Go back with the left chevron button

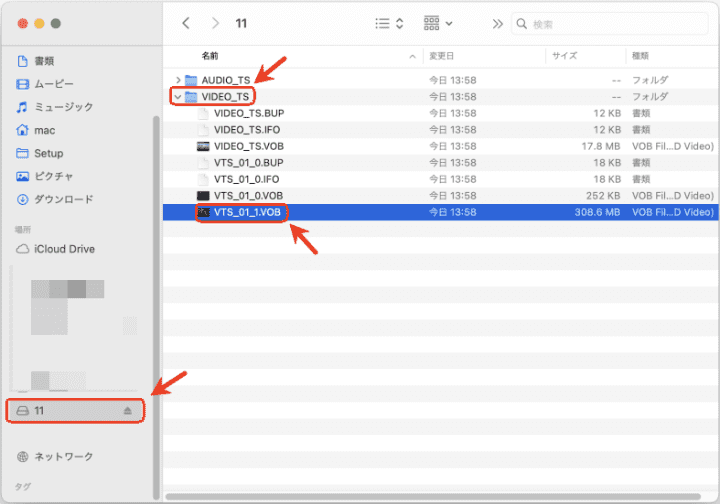[x=186, y=23]
